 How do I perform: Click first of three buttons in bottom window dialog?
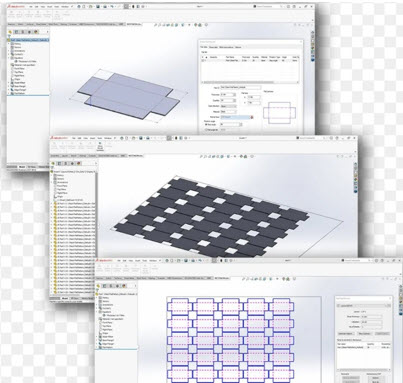click(x=345, y=333)
